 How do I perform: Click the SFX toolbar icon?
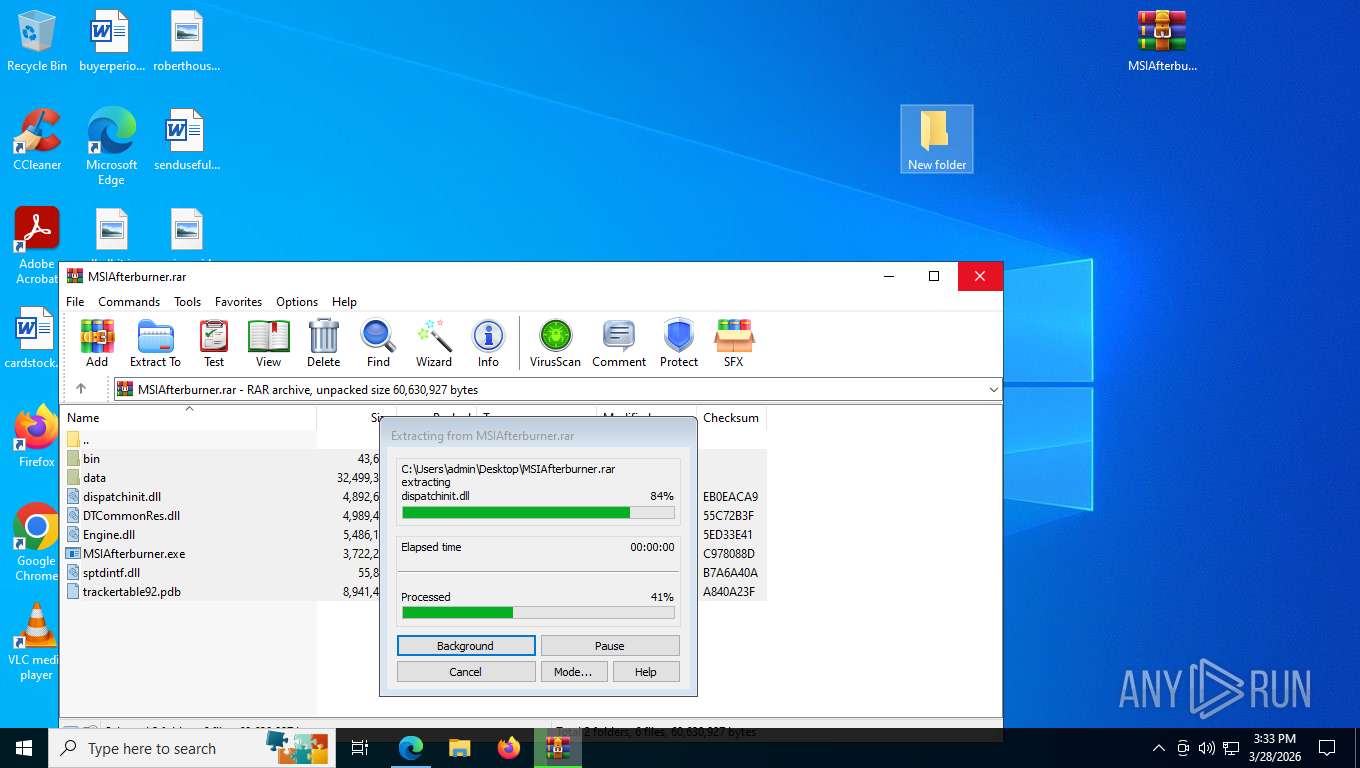click(x=734, y=343)
